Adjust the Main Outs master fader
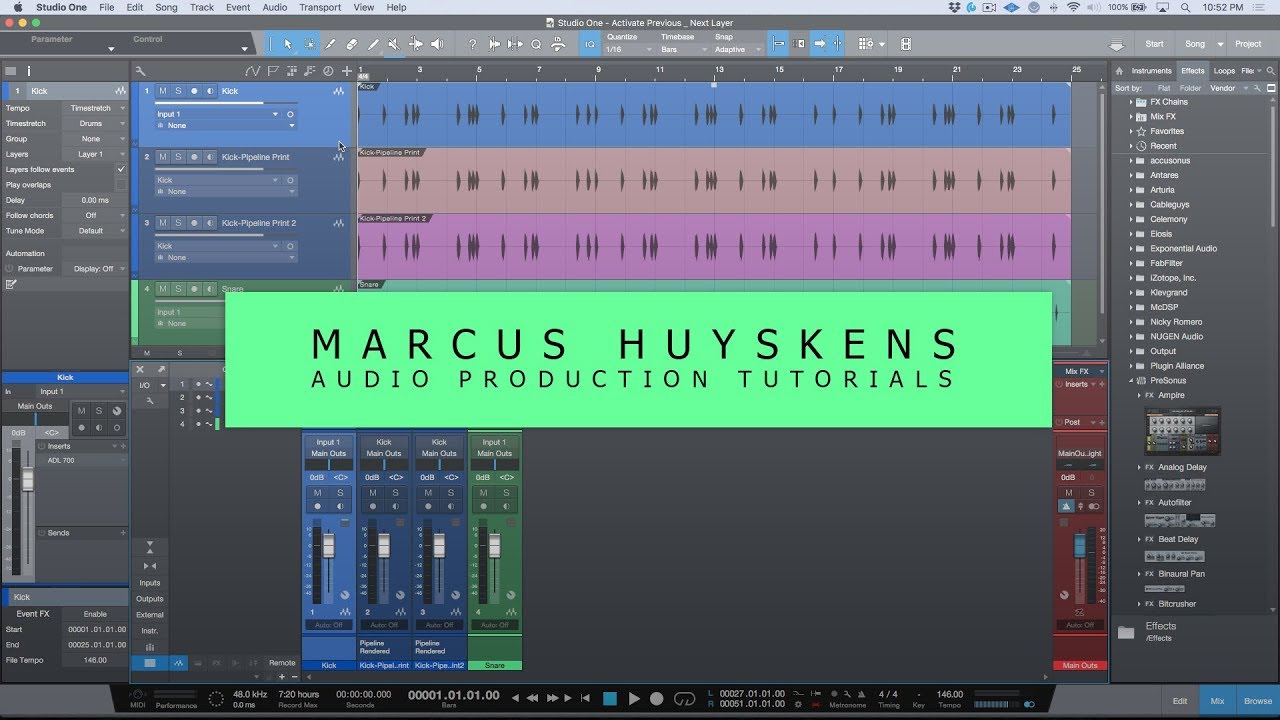This screenshot has height=720, width=1280. tap(1079, 546)
